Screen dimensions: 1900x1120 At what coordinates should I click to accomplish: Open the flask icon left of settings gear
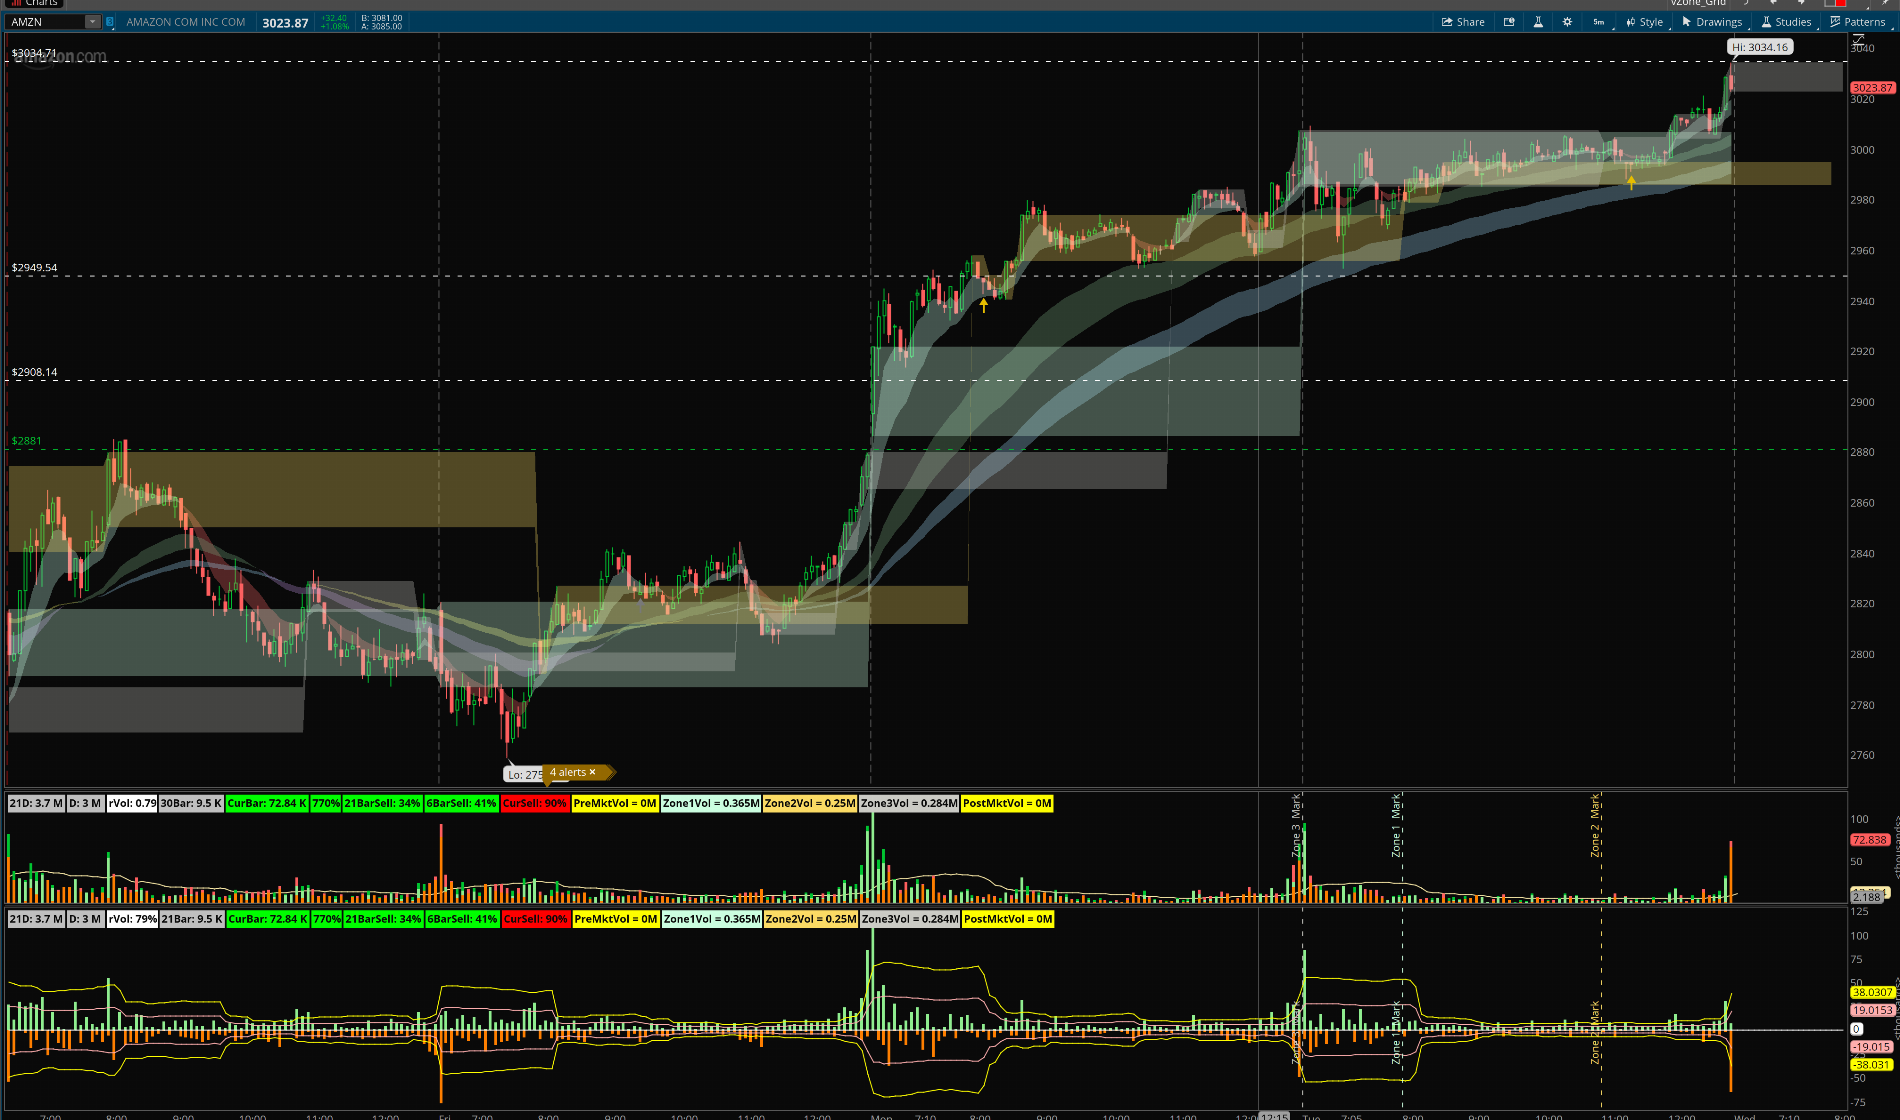pos(1538,22)
